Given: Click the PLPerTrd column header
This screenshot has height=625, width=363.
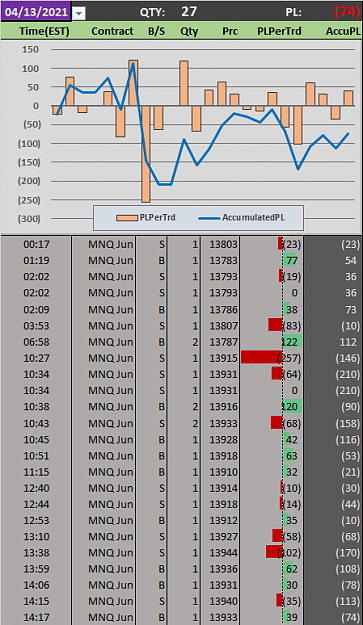Looking at the screenshot, I should 279,31.
